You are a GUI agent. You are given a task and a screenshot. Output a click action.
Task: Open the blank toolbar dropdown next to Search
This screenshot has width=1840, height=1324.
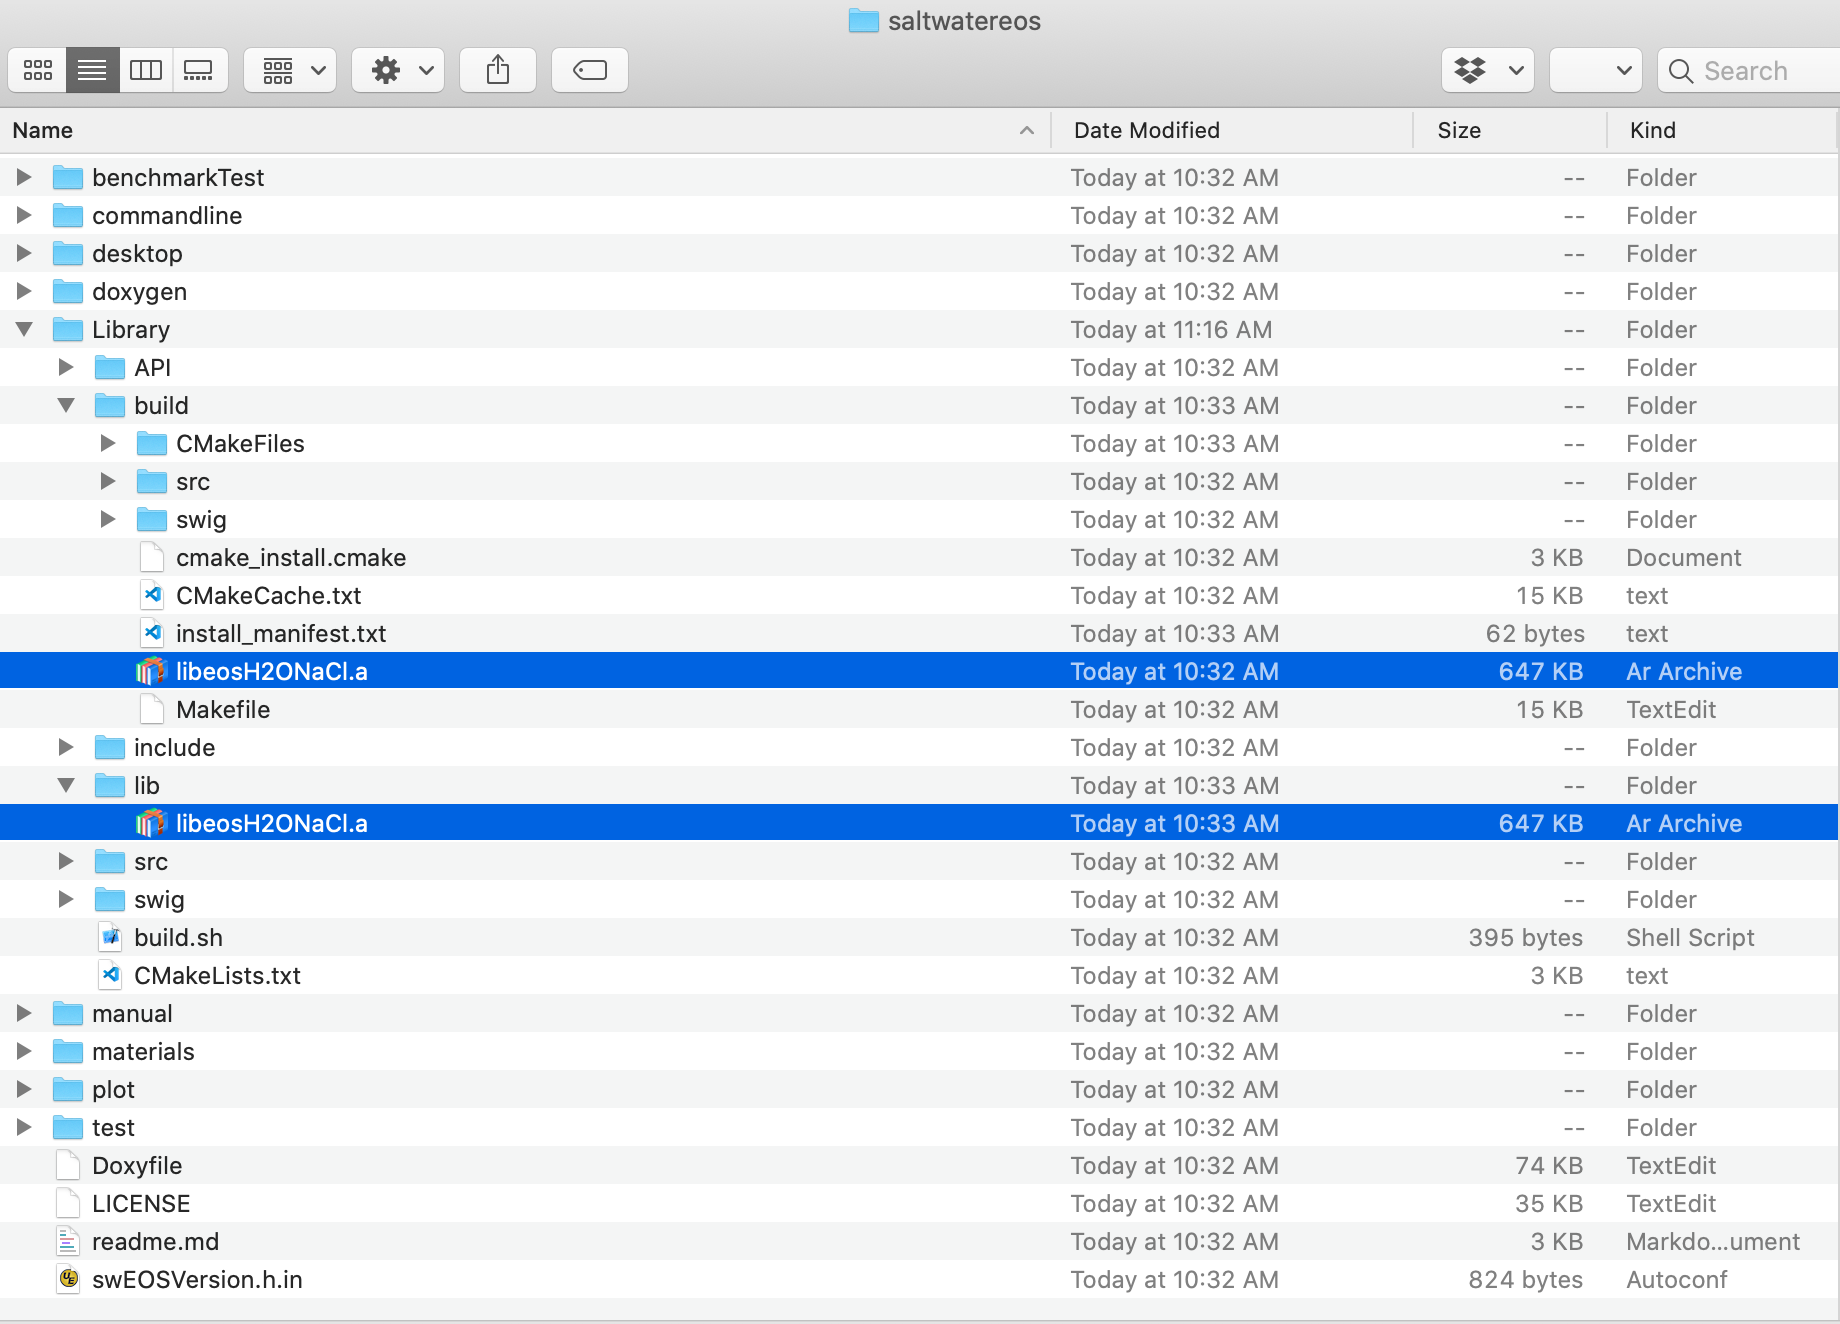click(1596, 70)
